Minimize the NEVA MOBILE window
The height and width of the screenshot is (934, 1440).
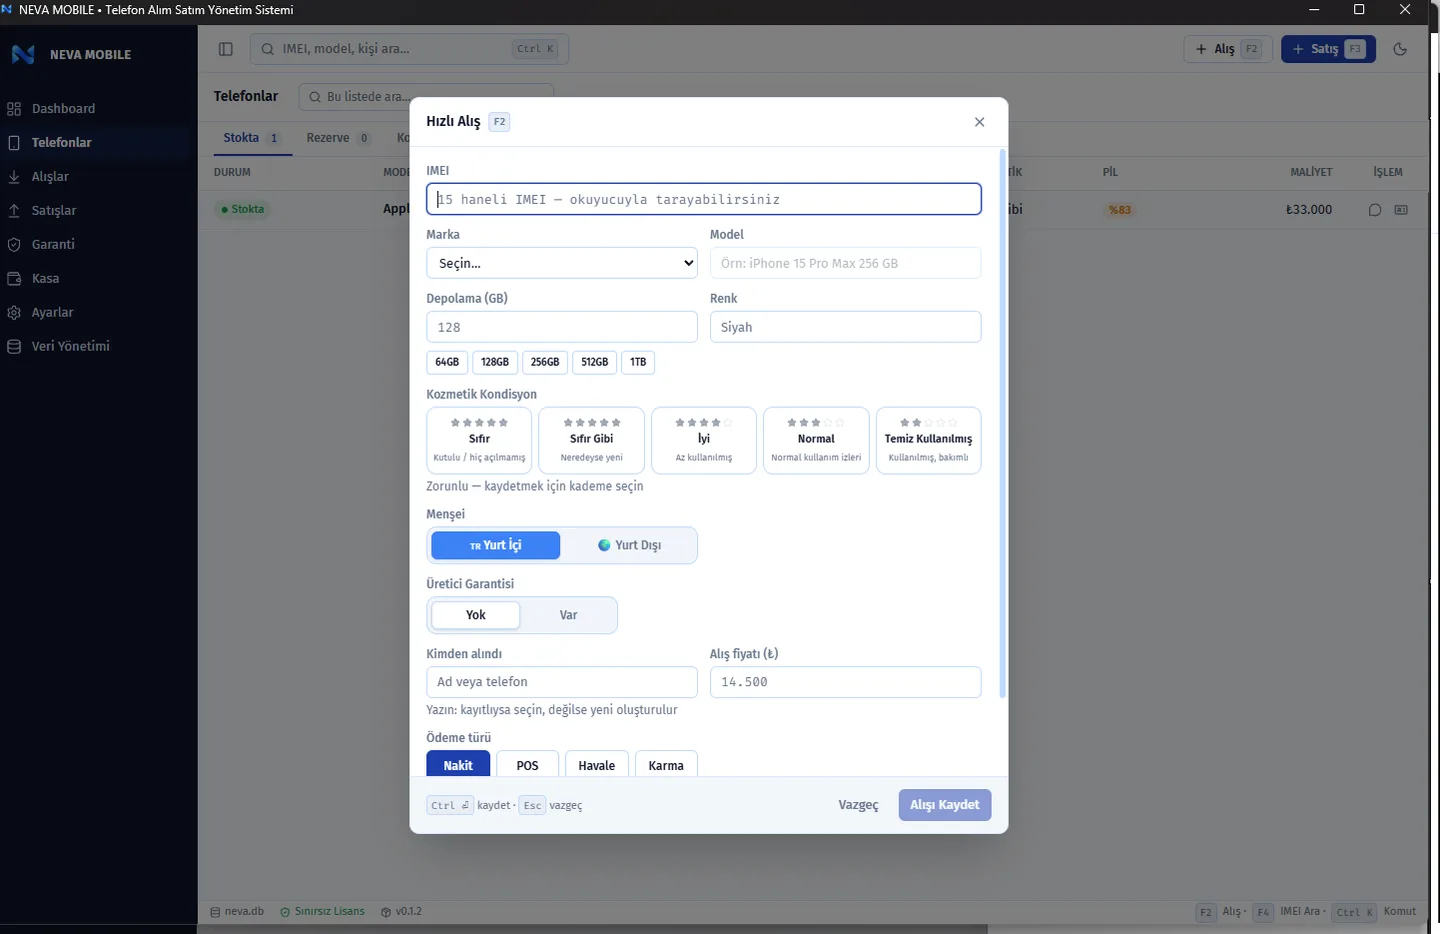click(1313, 10)
